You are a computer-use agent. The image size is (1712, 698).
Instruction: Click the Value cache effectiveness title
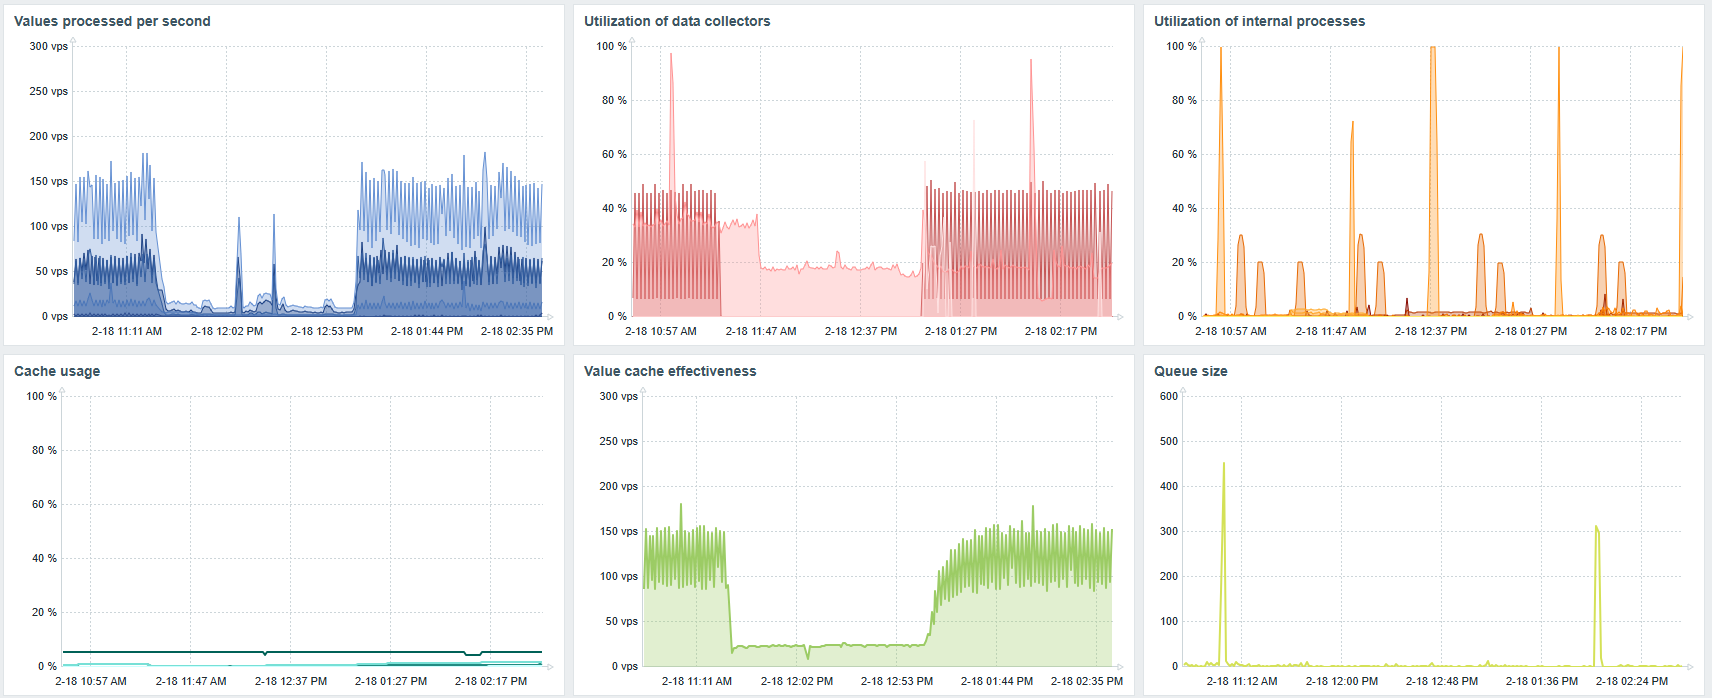click(670, 371)
